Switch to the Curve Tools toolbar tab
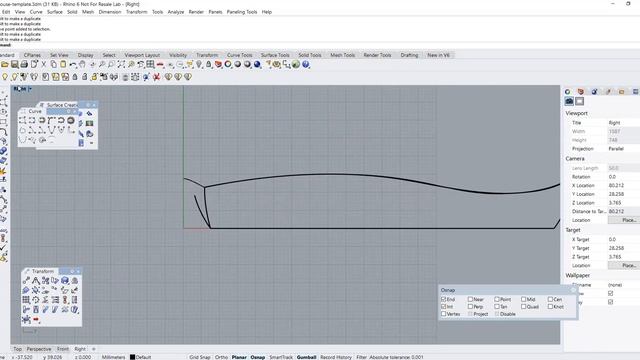The height and width of the screenshot is (360, 640). click(x=240, y=55)
